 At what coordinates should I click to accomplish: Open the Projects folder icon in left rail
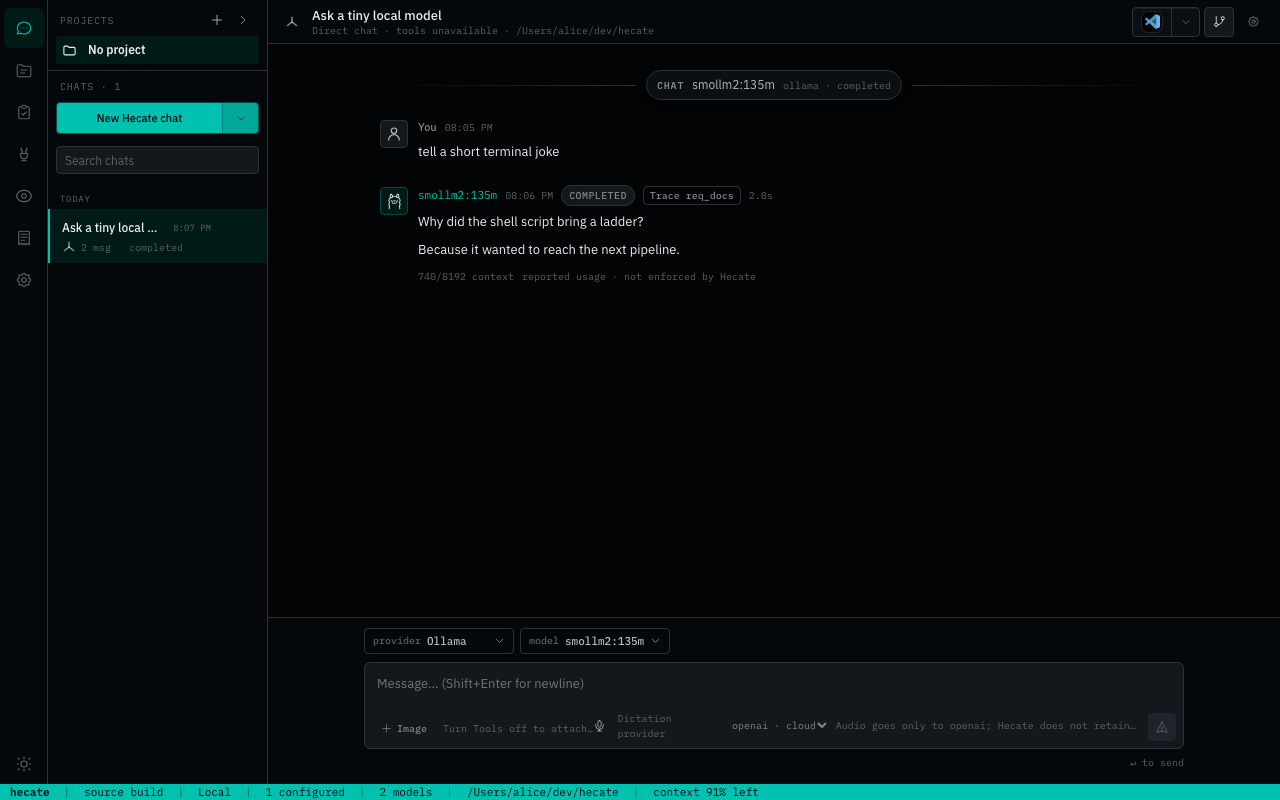[24, 70]
